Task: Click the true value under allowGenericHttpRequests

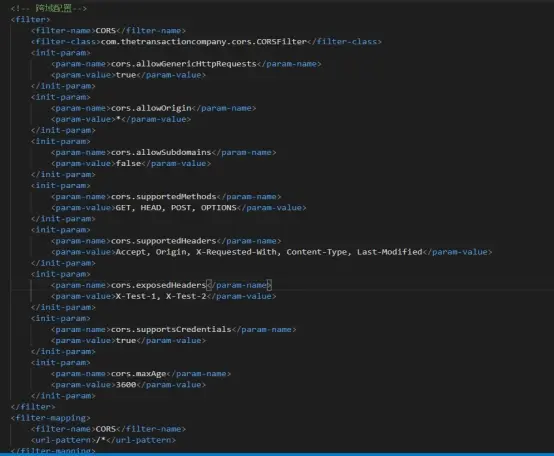Action: pyautogui.click(x=126, y=75)
